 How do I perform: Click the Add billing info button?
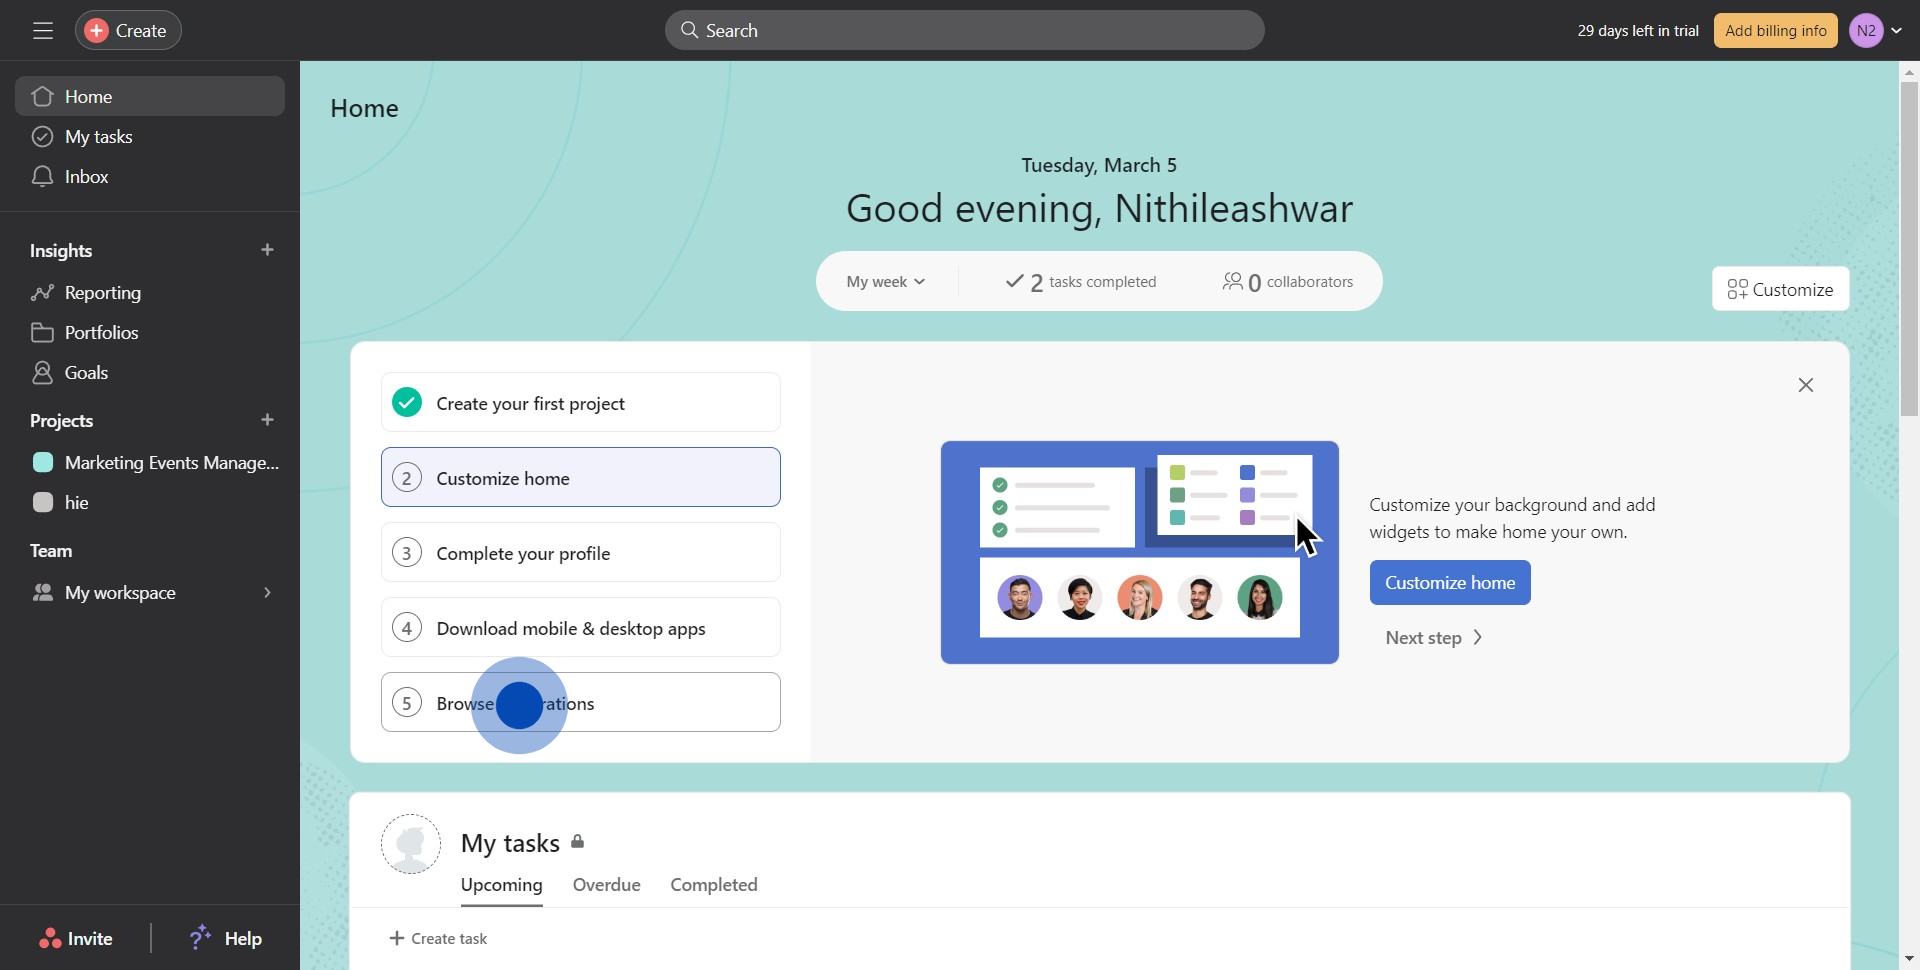click(1775, 31)
